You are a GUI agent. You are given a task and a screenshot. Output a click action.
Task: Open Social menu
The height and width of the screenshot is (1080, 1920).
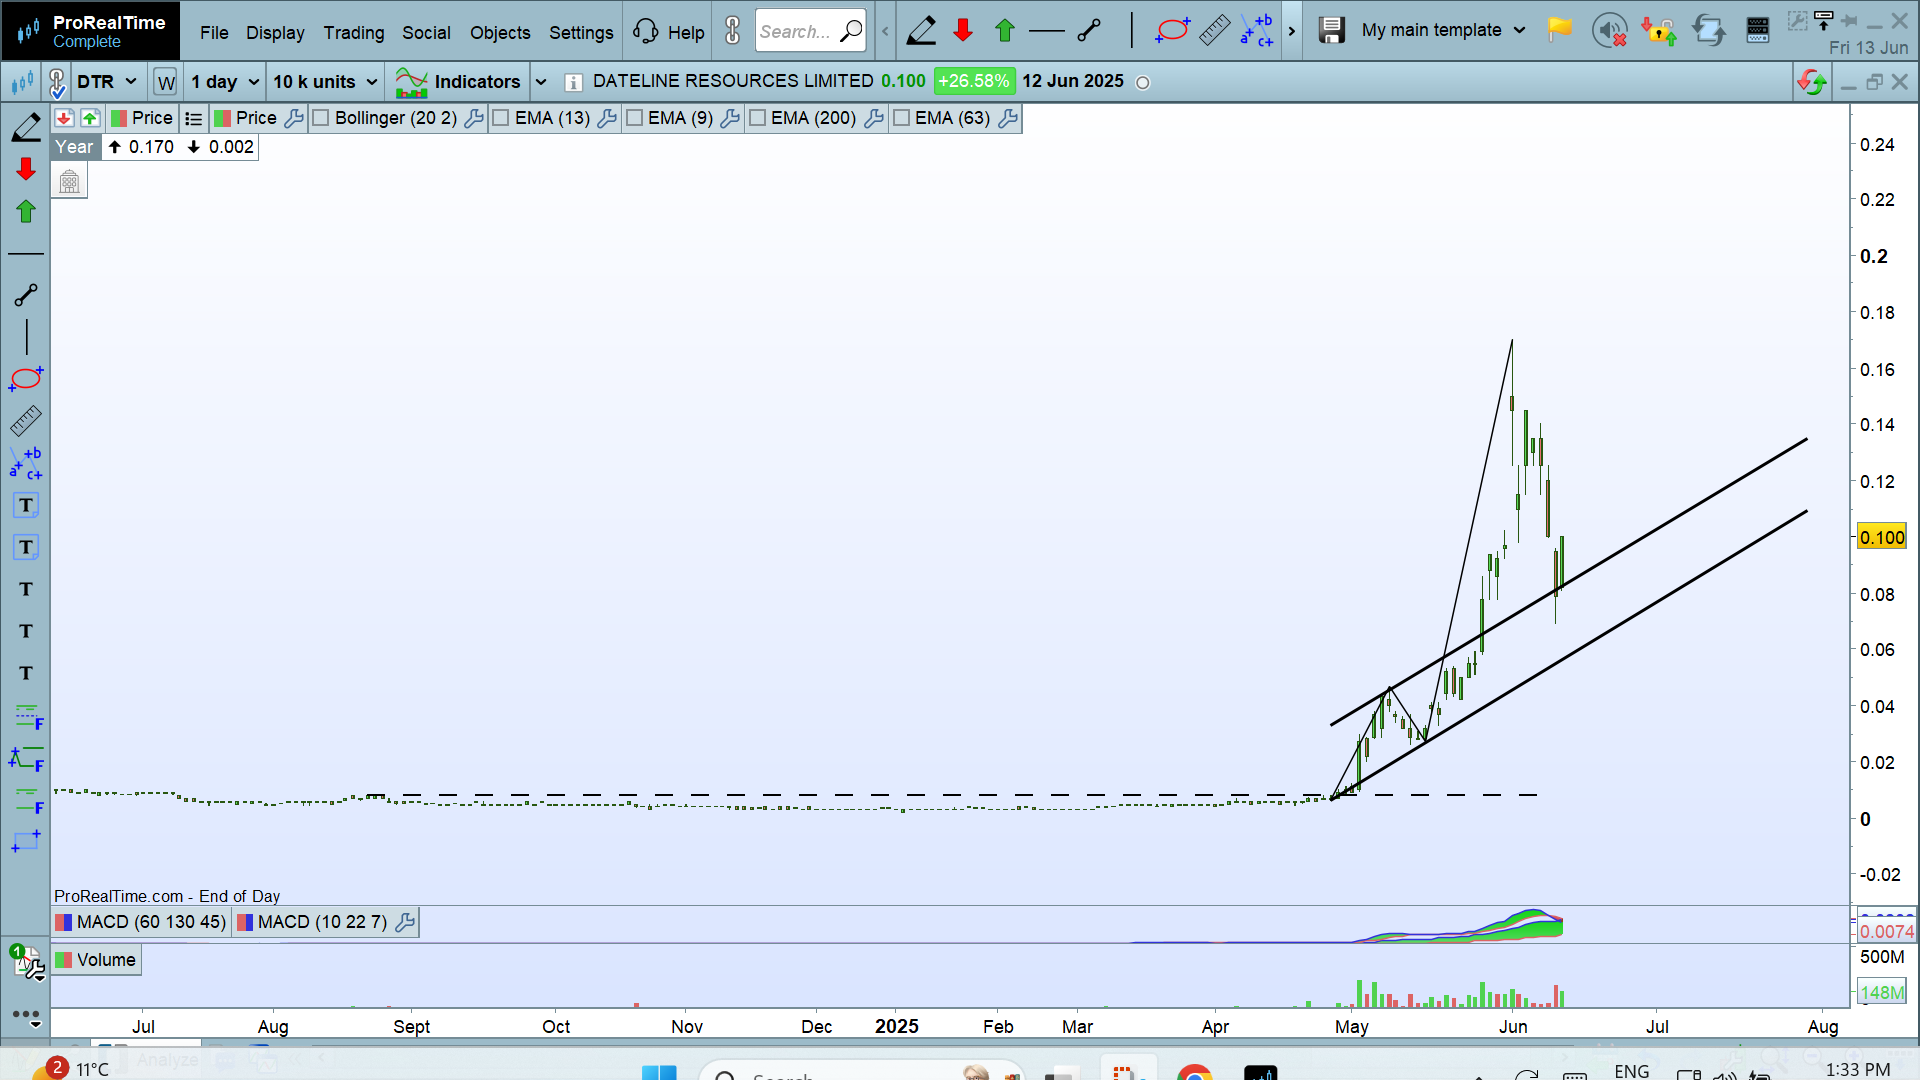pyautogui.click(x=426, y=32)
